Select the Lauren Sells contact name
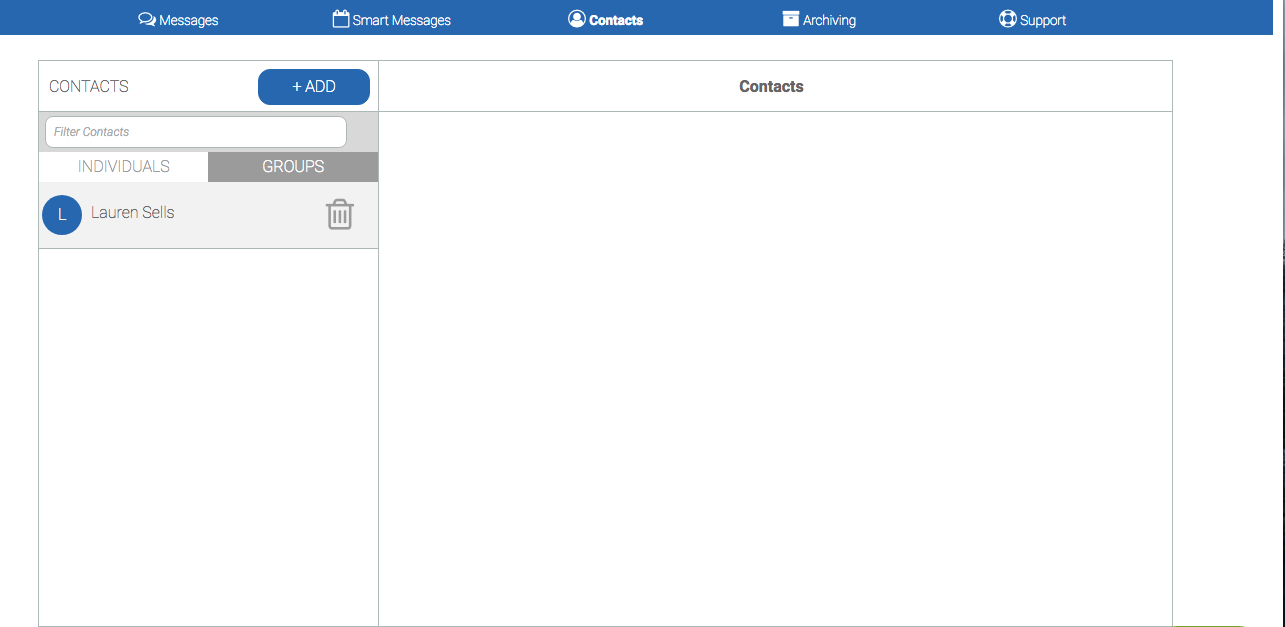This screenshot has width=1285, height=627. click(x=133, y=212)
